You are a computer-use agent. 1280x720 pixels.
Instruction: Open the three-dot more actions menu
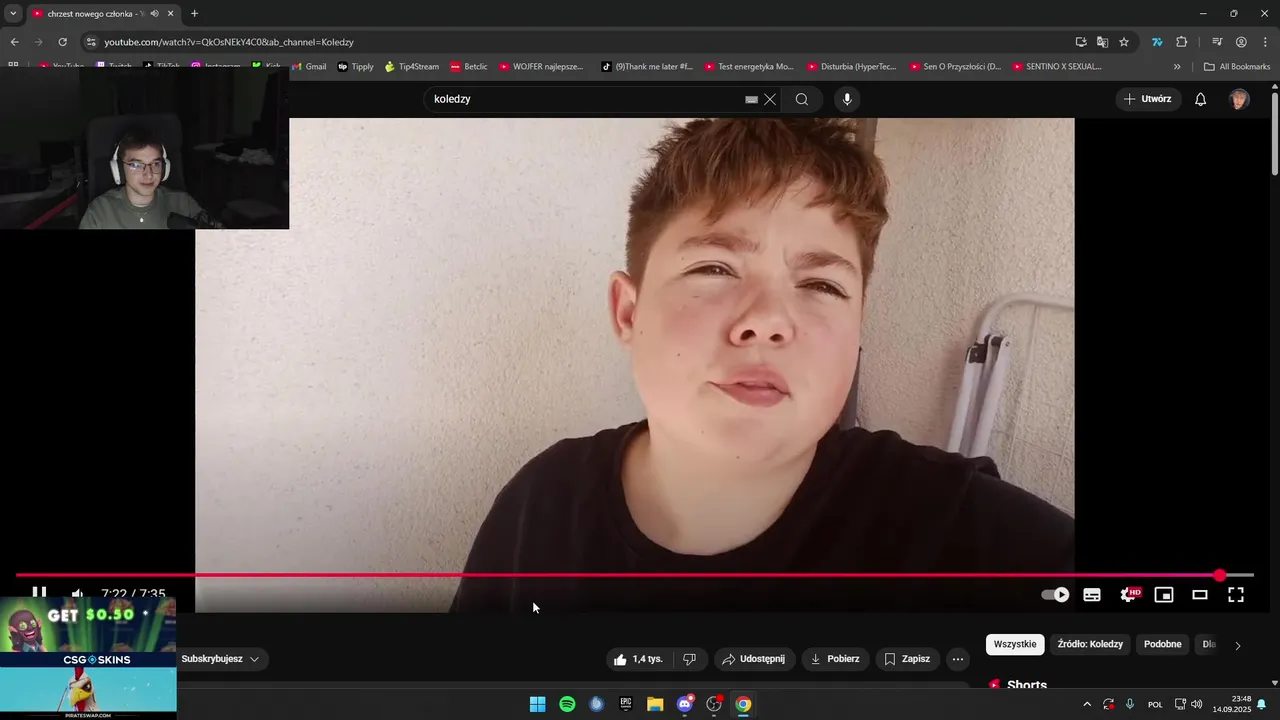958,659
